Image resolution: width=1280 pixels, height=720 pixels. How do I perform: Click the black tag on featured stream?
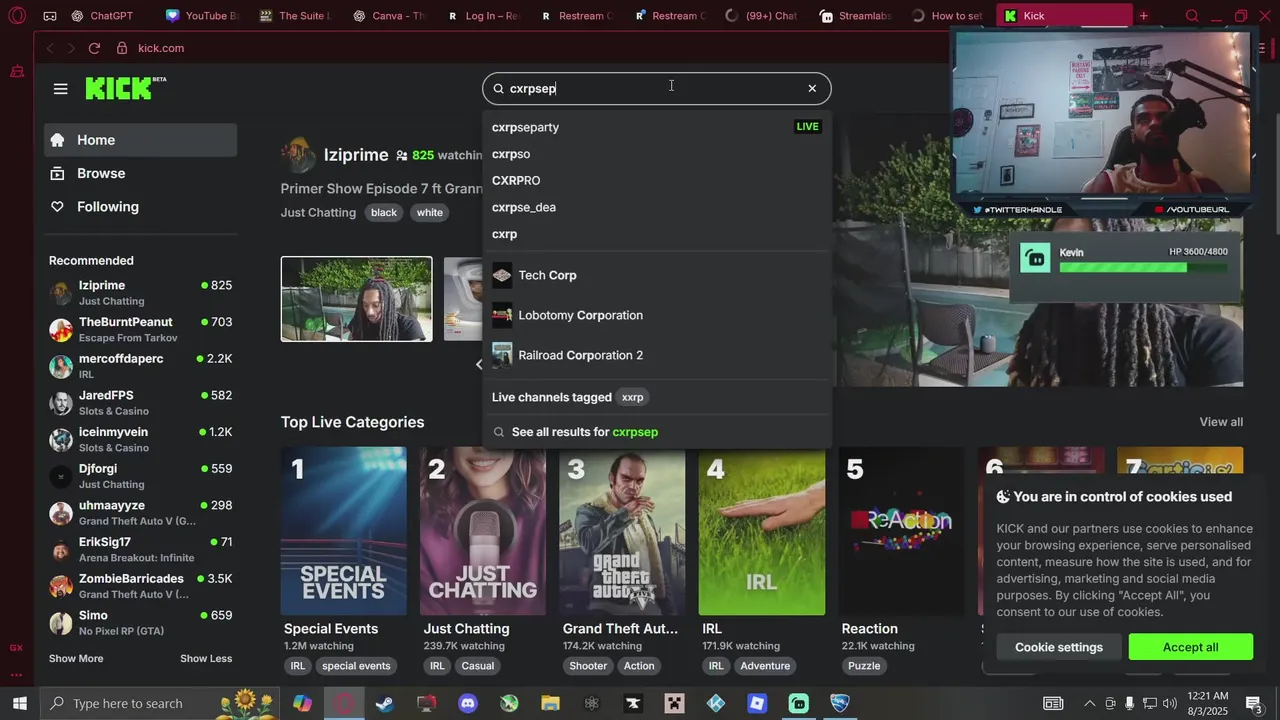(x=384, y=212)
